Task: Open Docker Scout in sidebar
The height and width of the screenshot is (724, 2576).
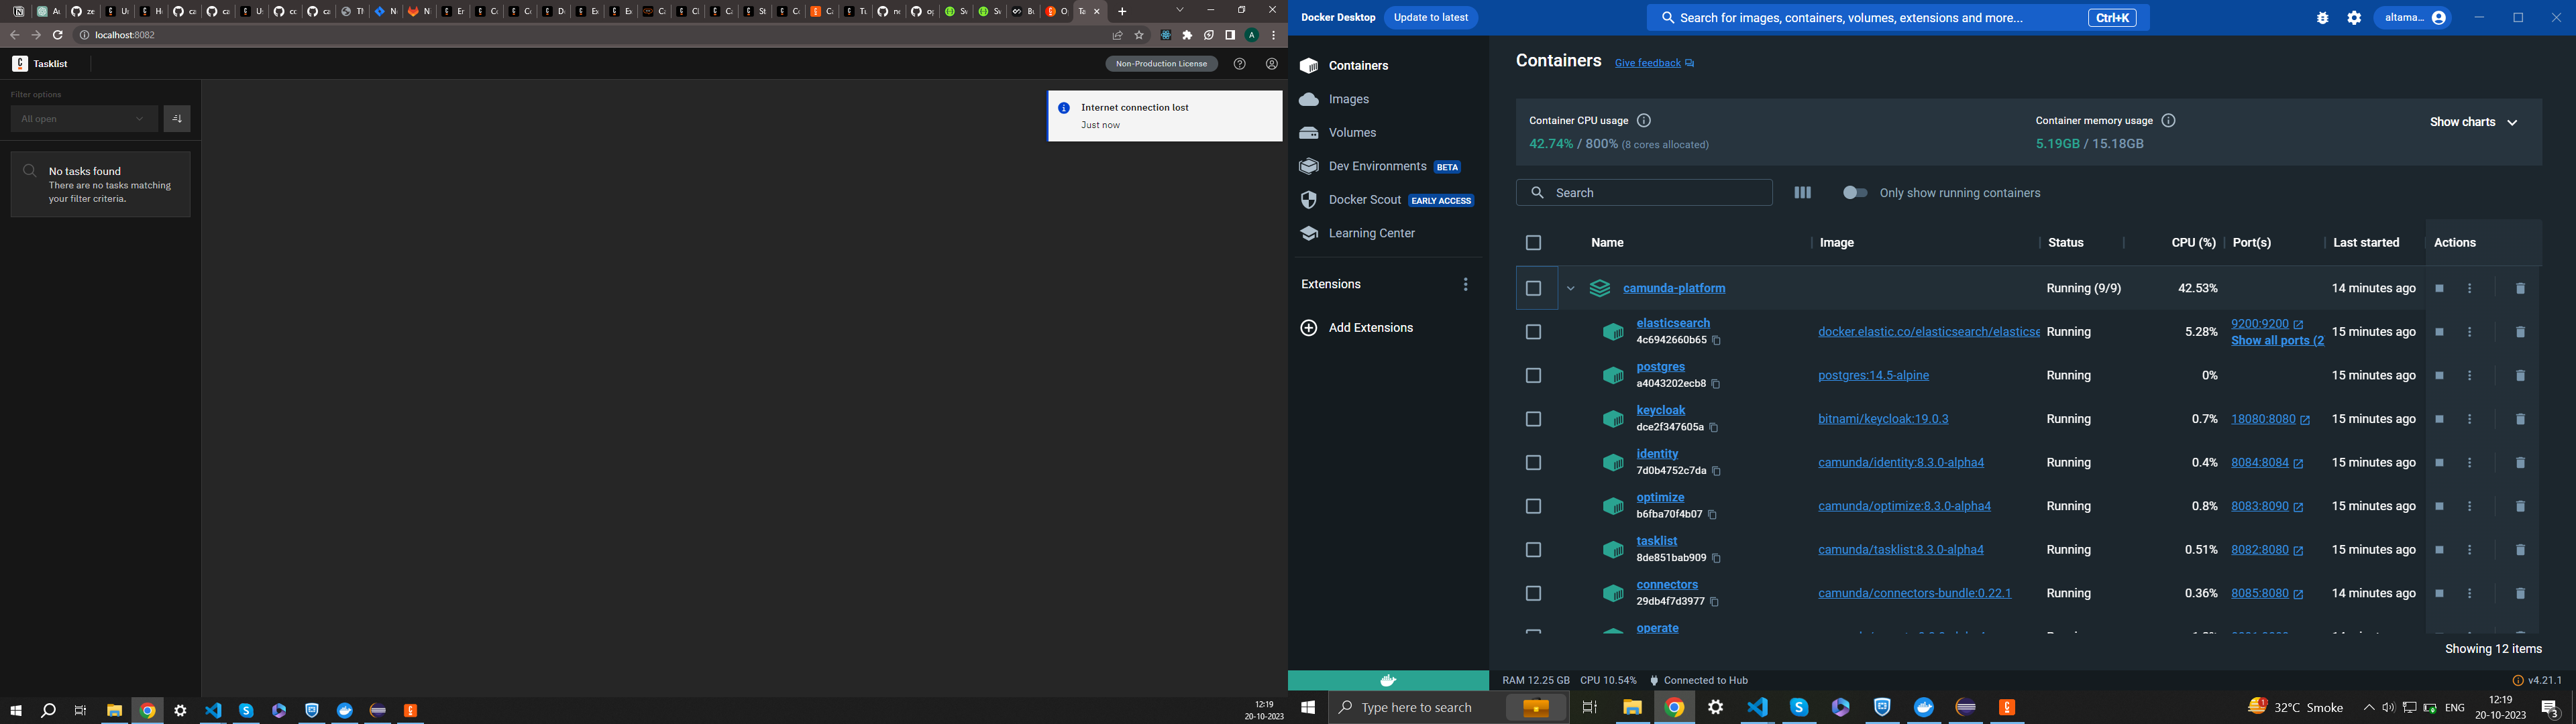Action: click(x=1387, y=200)
